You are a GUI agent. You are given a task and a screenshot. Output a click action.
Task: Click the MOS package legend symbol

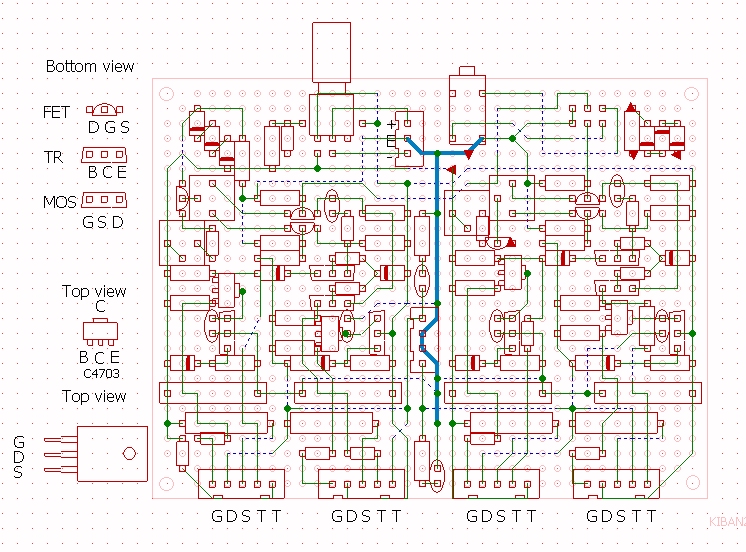coord(102,201)
